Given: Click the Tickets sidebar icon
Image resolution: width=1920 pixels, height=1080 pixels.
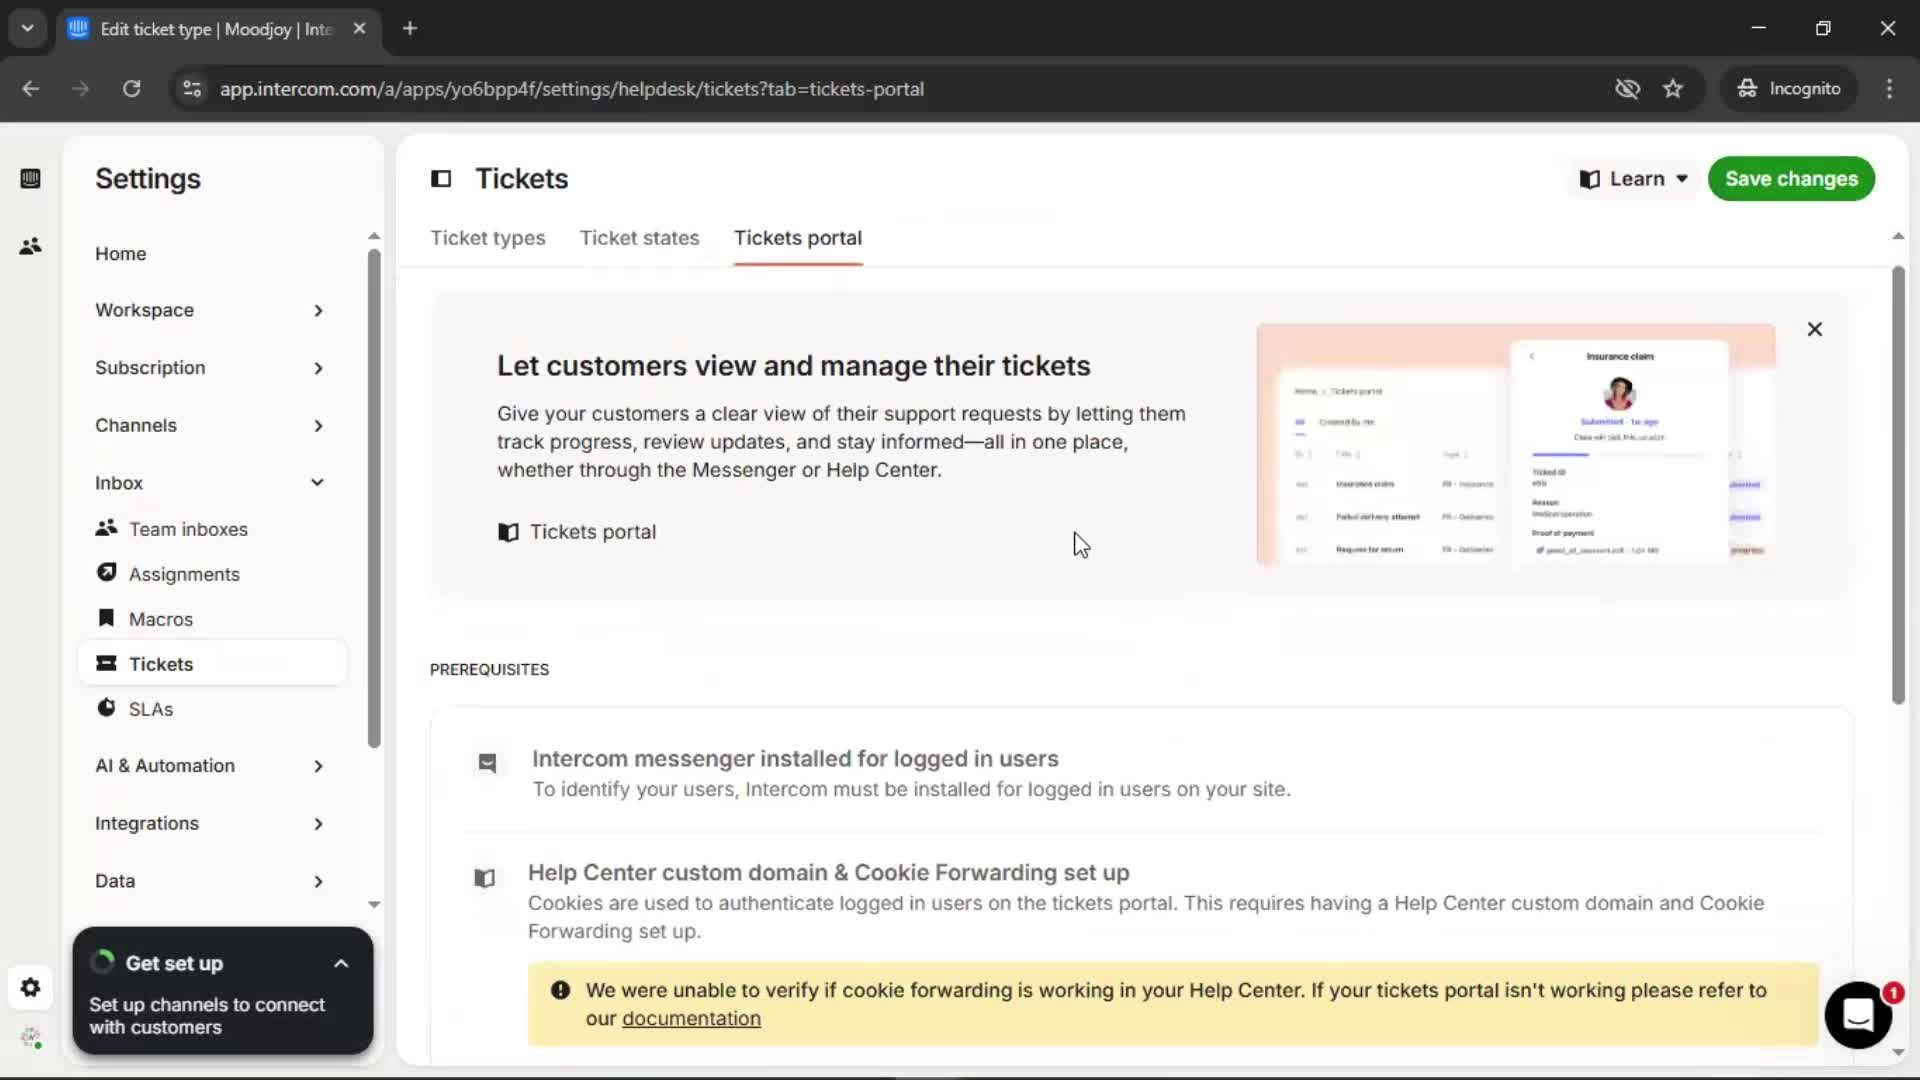Looking at the screenshot, I should click(106, 663).
